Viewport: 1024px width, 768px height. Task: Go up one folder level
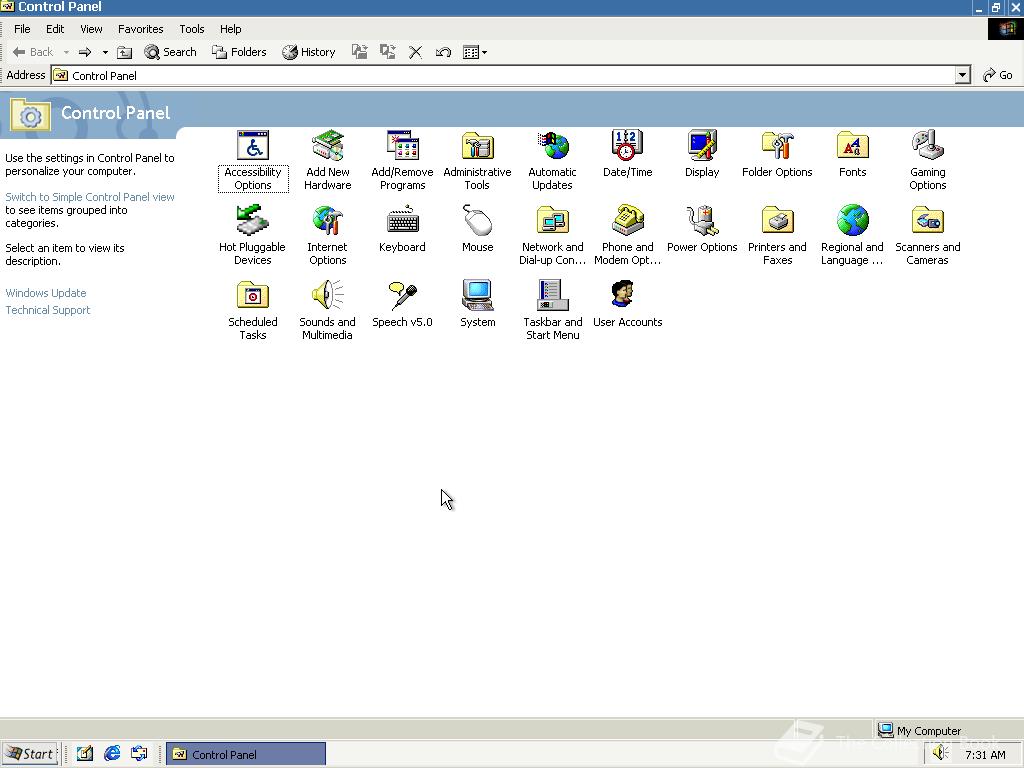pyautogui.click(x=124, y=52)
